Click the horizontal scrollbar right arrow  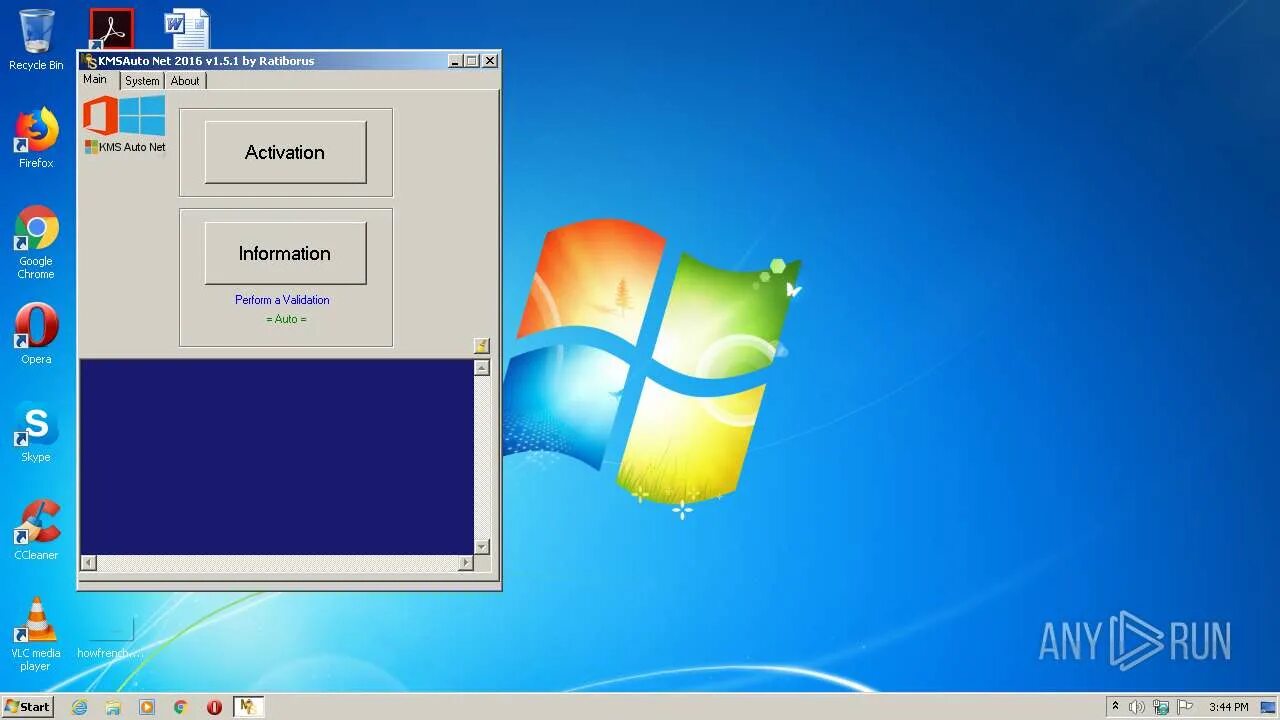465,563
